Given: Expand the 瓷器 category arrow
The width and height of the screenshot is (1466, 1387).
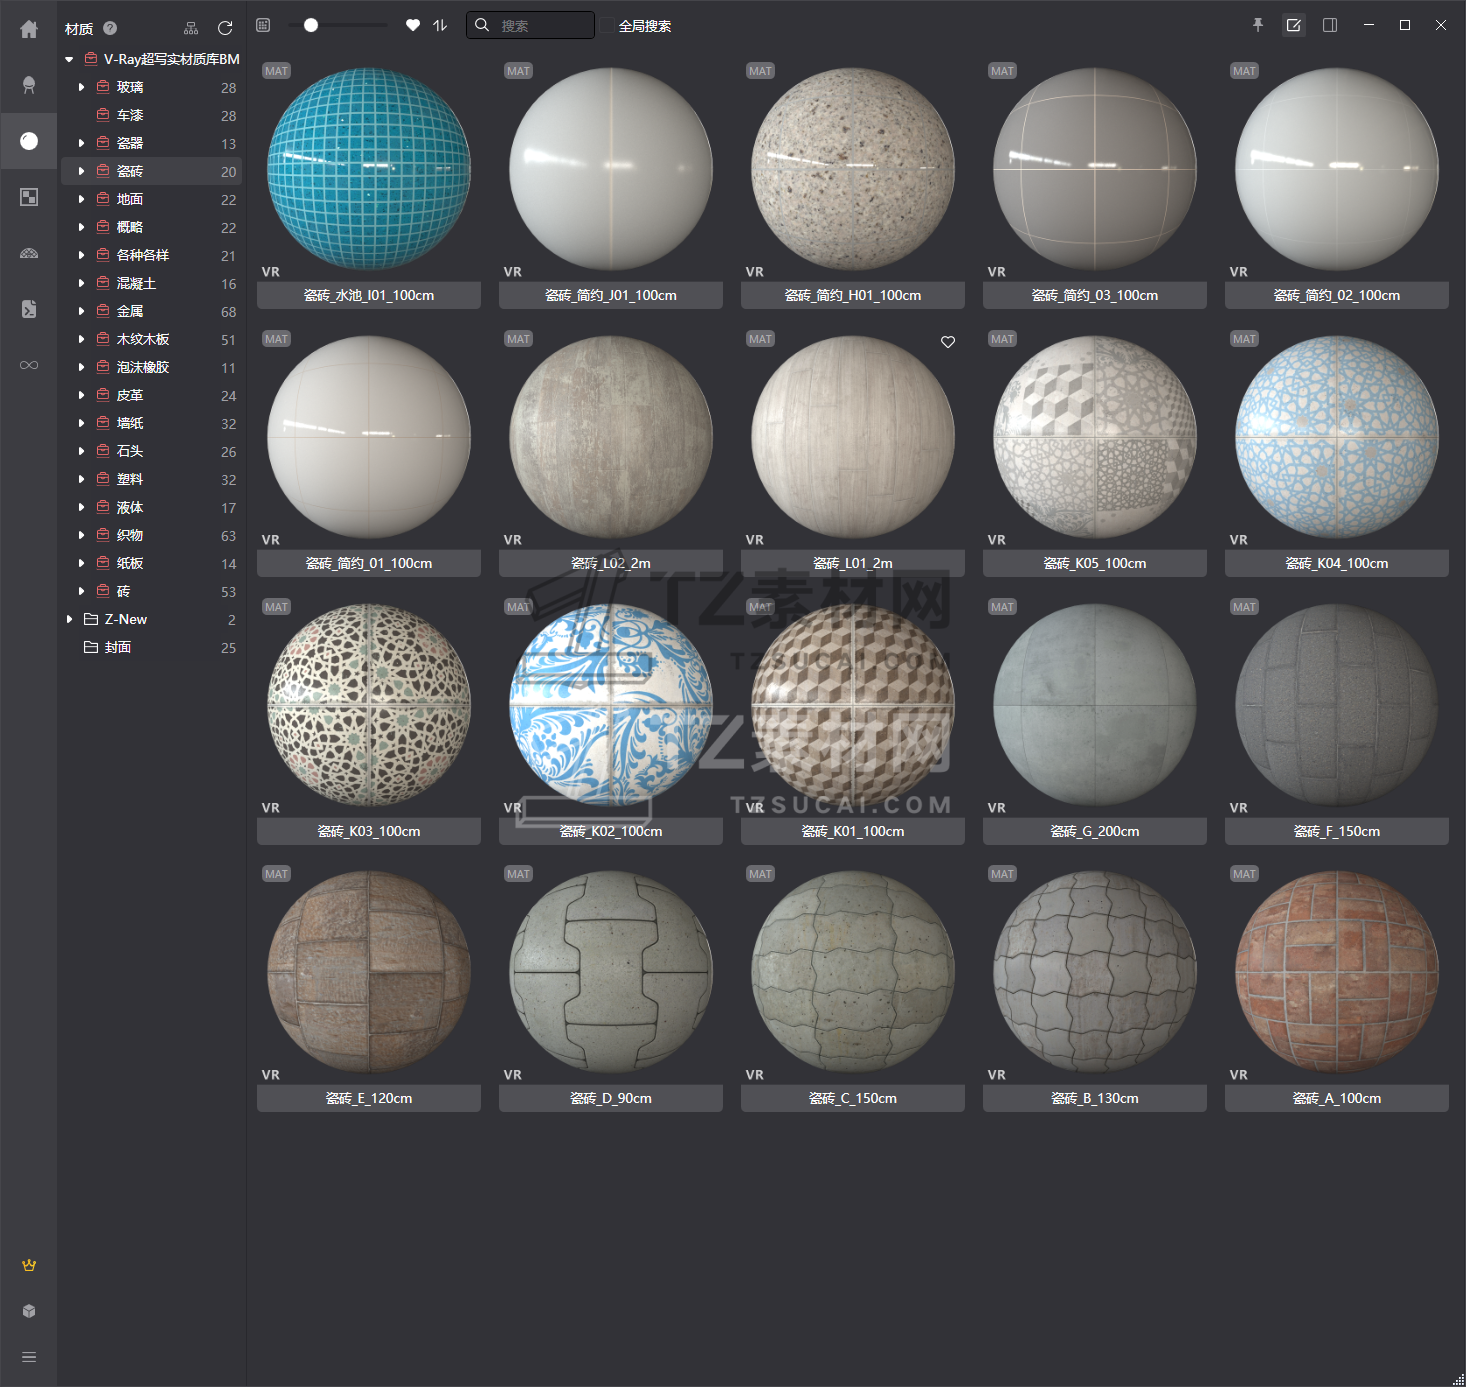Looking at the screenshot, I should click(x=81, y=143).
